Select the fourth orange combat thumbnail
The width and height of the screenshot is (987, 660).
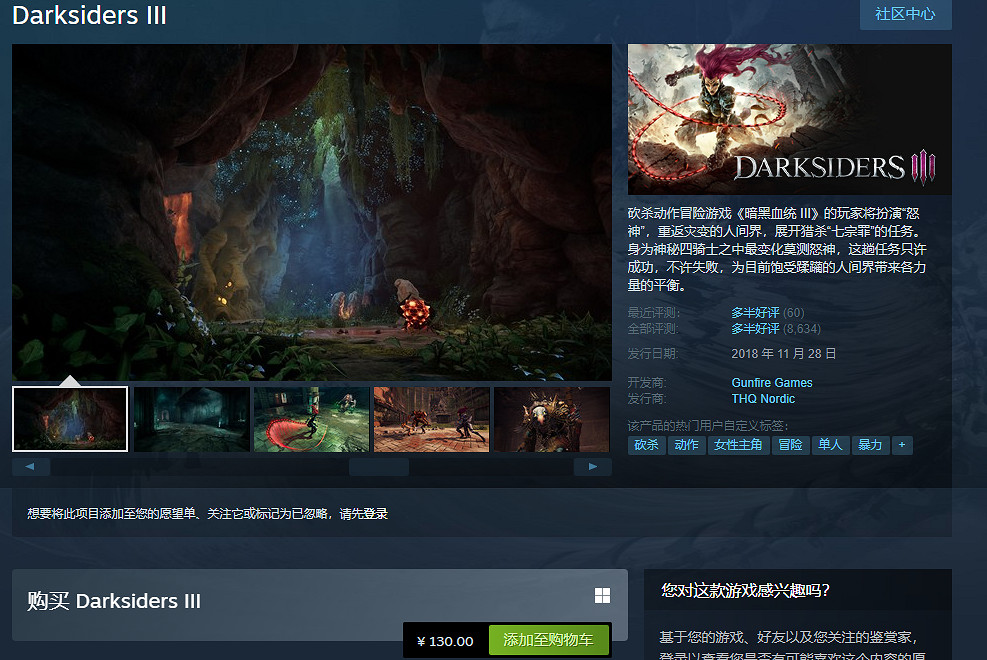point(431,419)
